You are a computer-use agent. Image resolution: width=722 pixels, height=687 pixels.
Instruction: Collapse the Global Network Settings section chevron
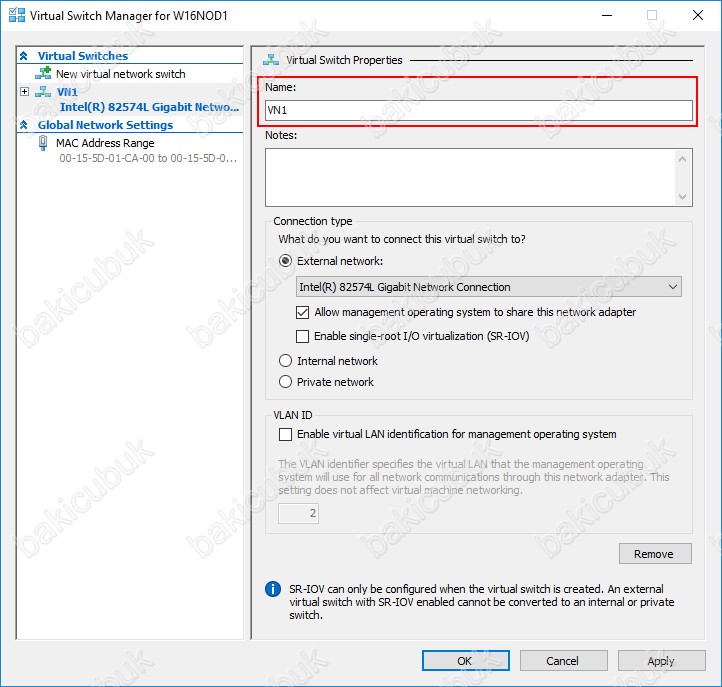(x=24, y=125)
